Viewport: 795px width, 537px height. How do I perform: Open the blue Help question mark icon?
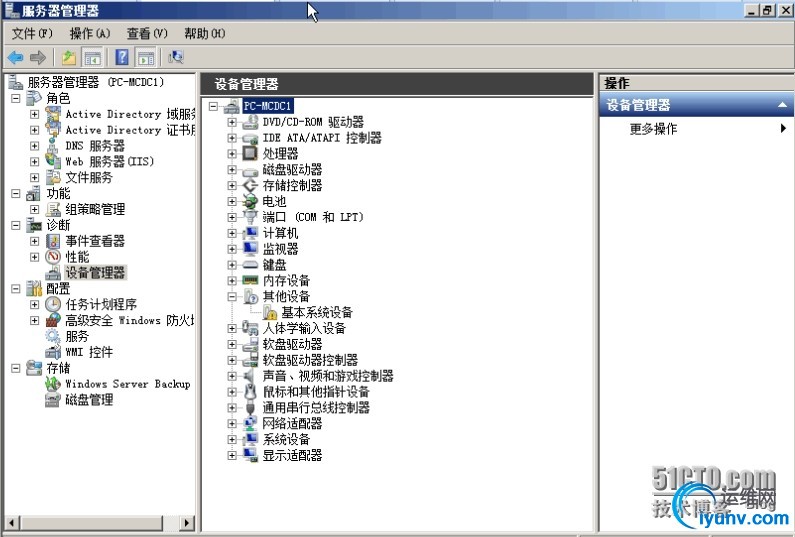tap(122, 57)
